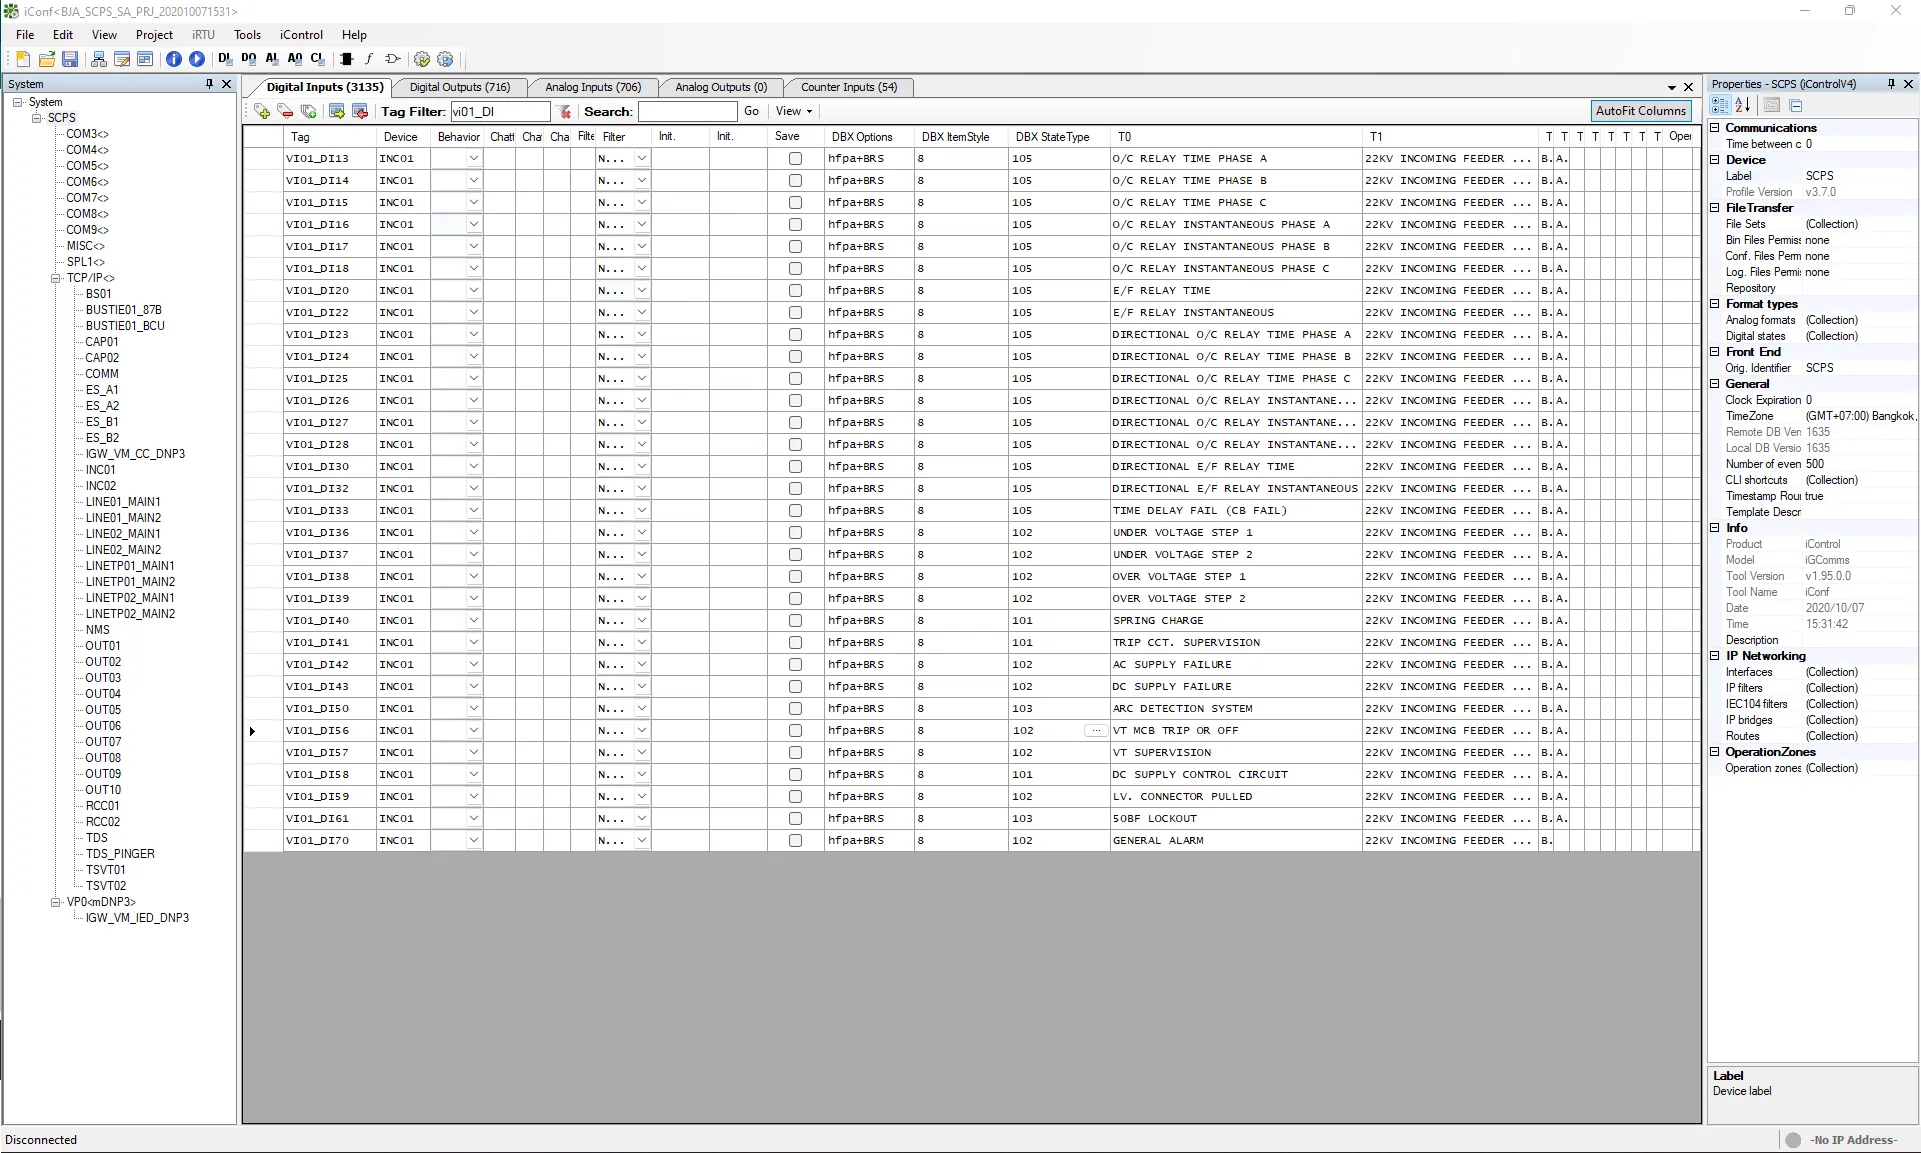Enable Save checkbox for VI01_DI36 row

click(795, 532)
